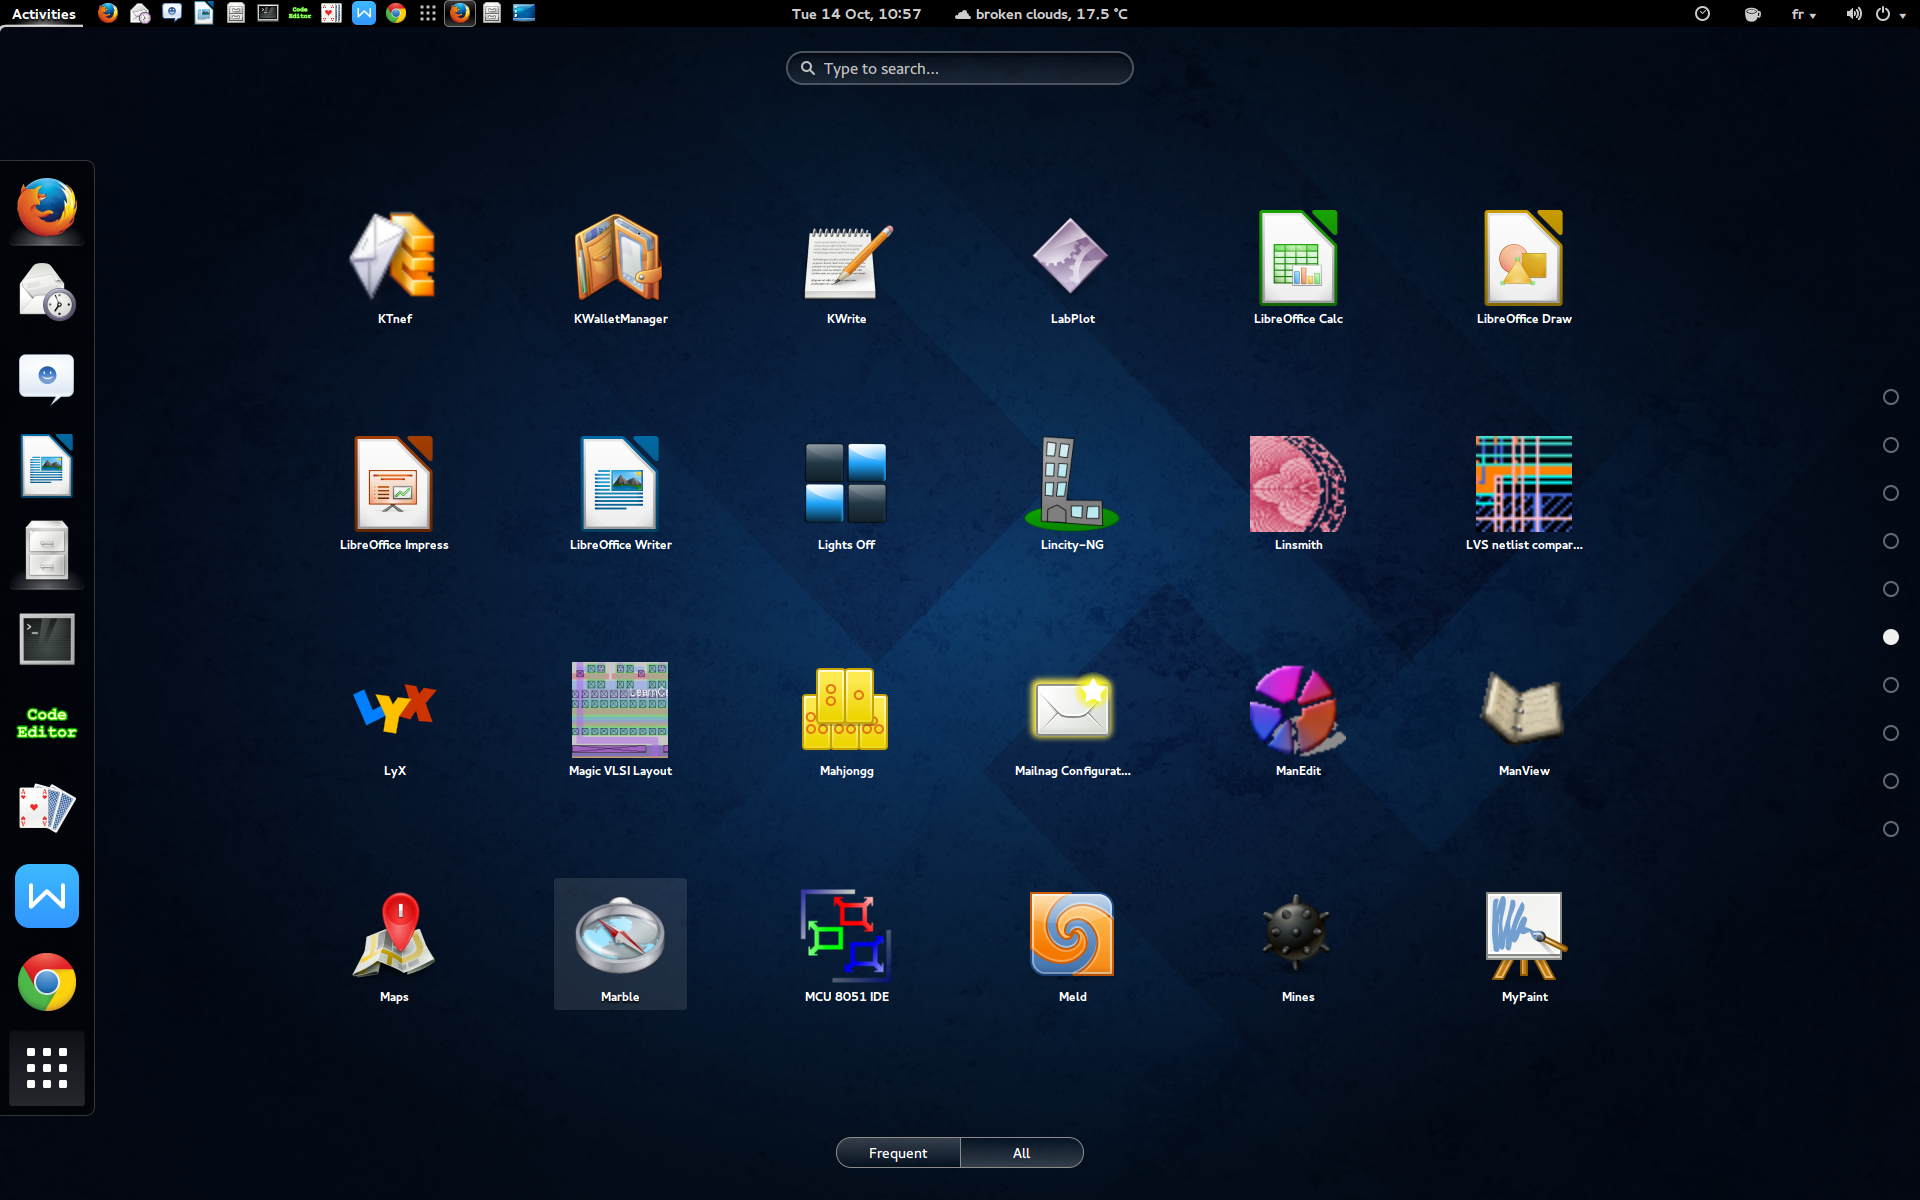This screenshot has height=1200, width=1920.
Task: Click the checkmark clock indicator in top bar
Action: coord(1702,14)
